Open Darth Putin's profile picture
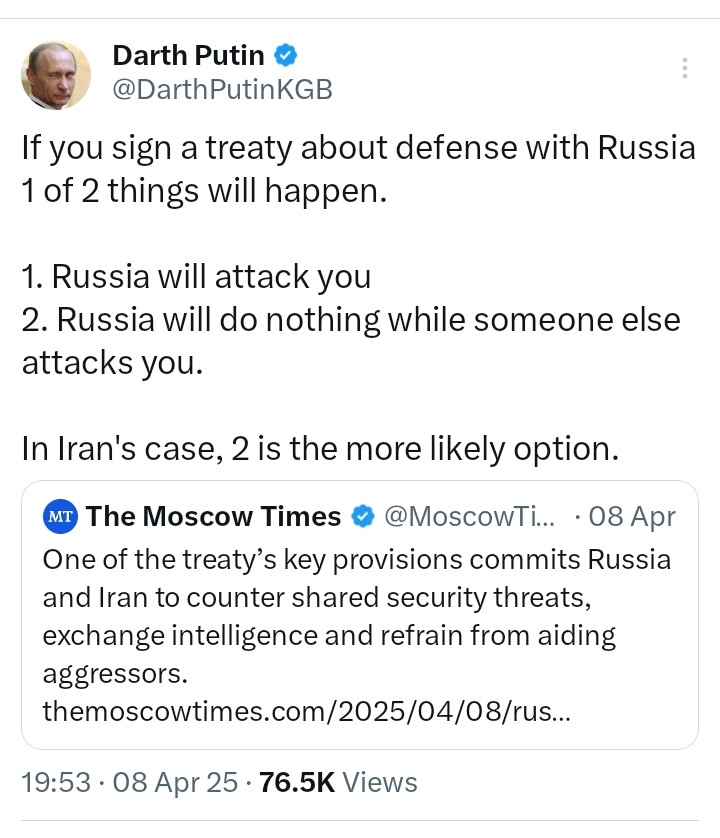This screenshot has height=838, width=720. point(57,75)
